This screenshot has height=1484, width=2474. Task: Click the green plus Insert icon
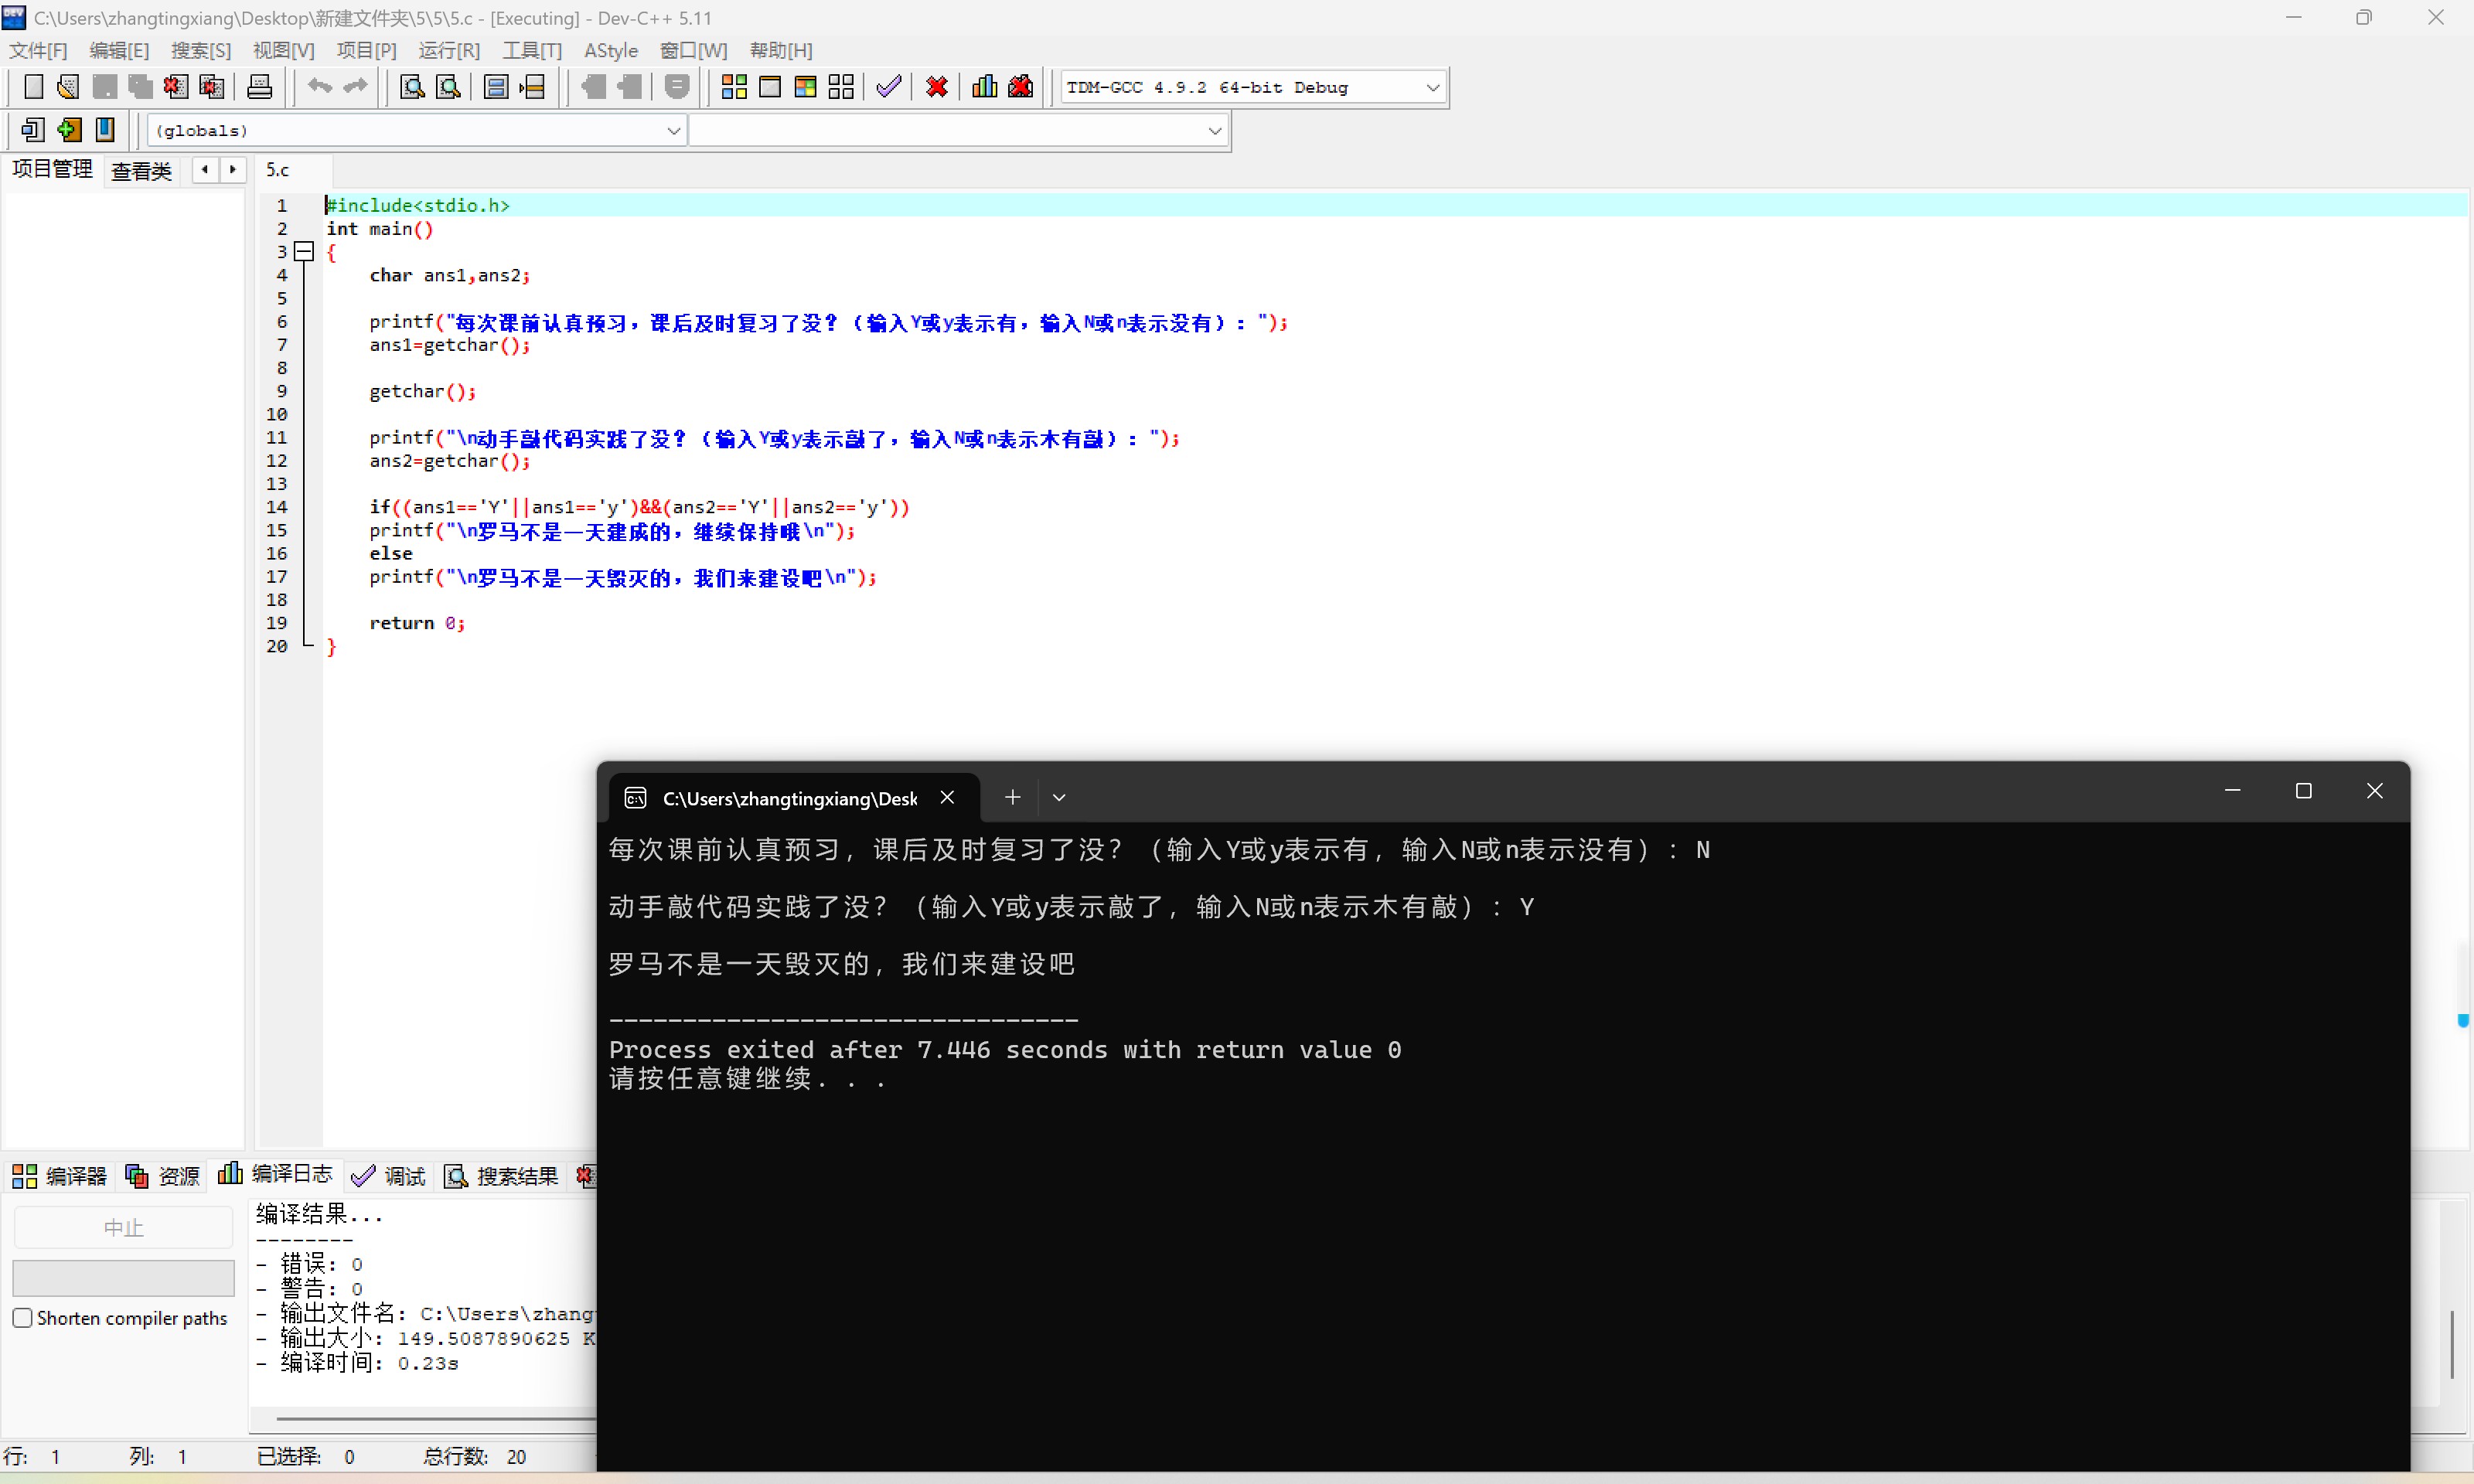(x=69, y=130)
